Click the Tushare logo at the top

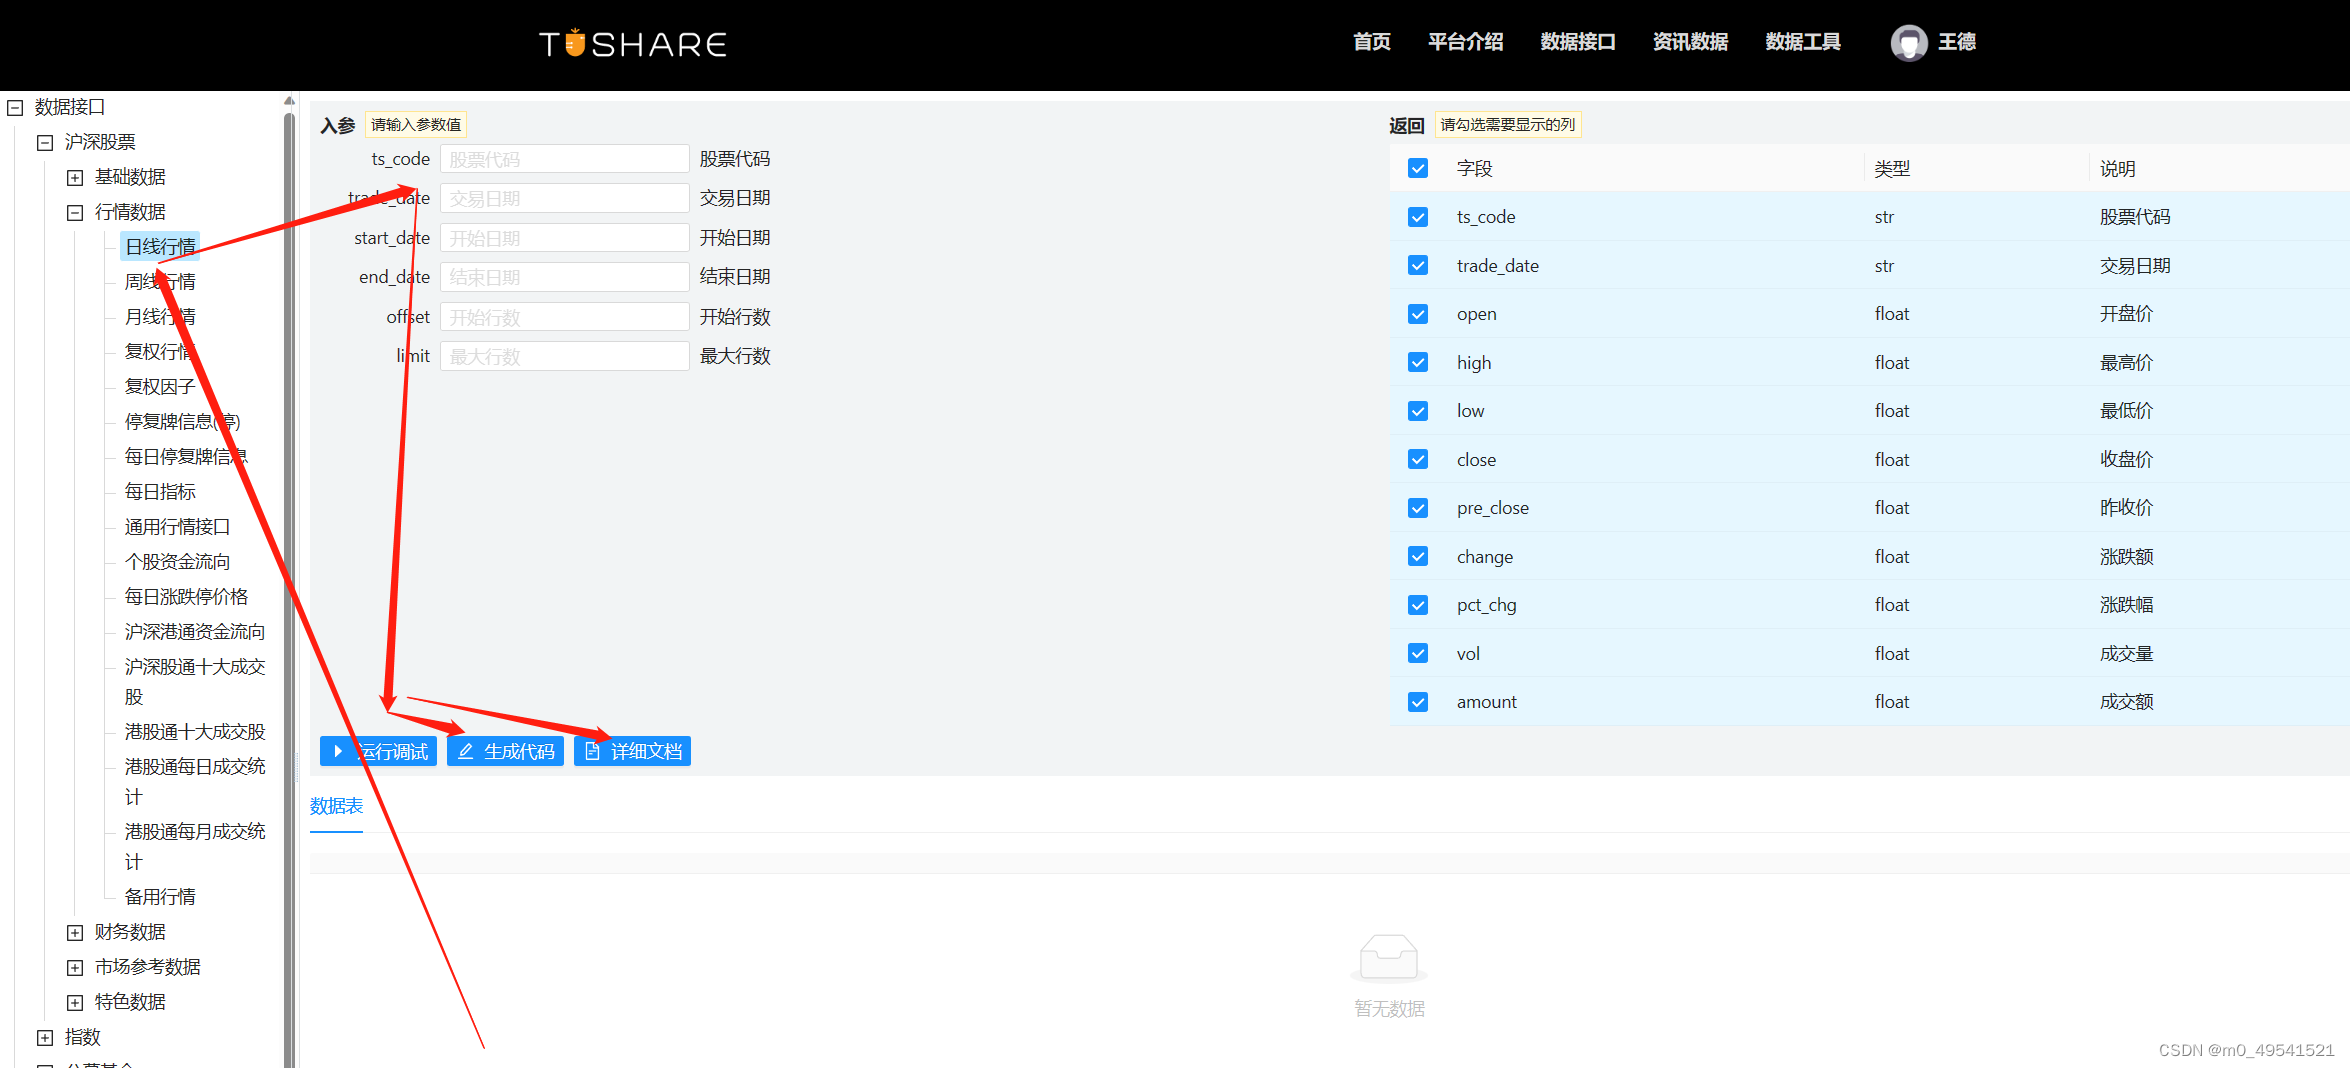632,42
